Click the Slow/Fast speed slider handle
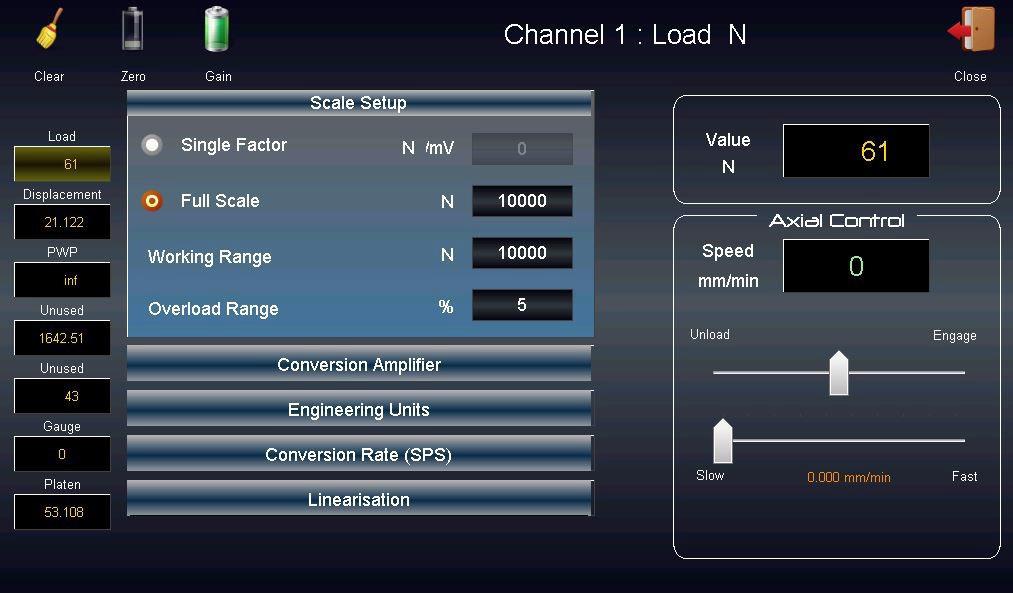 [722, 442]
